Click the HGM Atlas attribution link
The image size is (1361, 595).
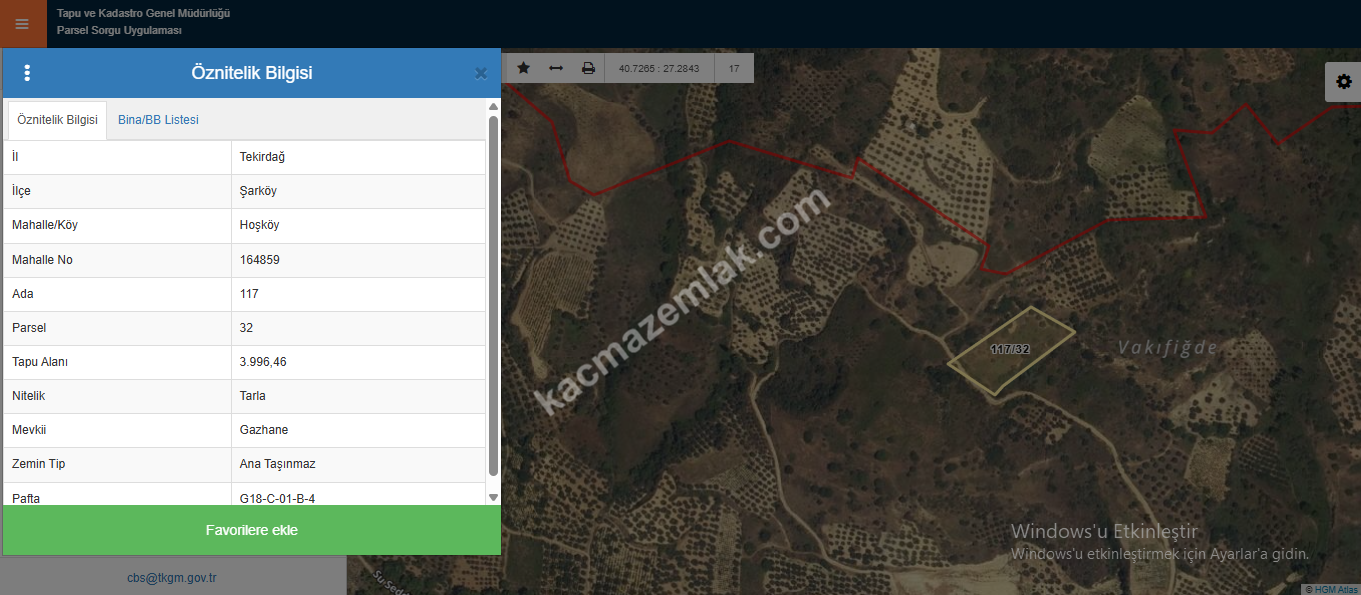click(1331, 589)
